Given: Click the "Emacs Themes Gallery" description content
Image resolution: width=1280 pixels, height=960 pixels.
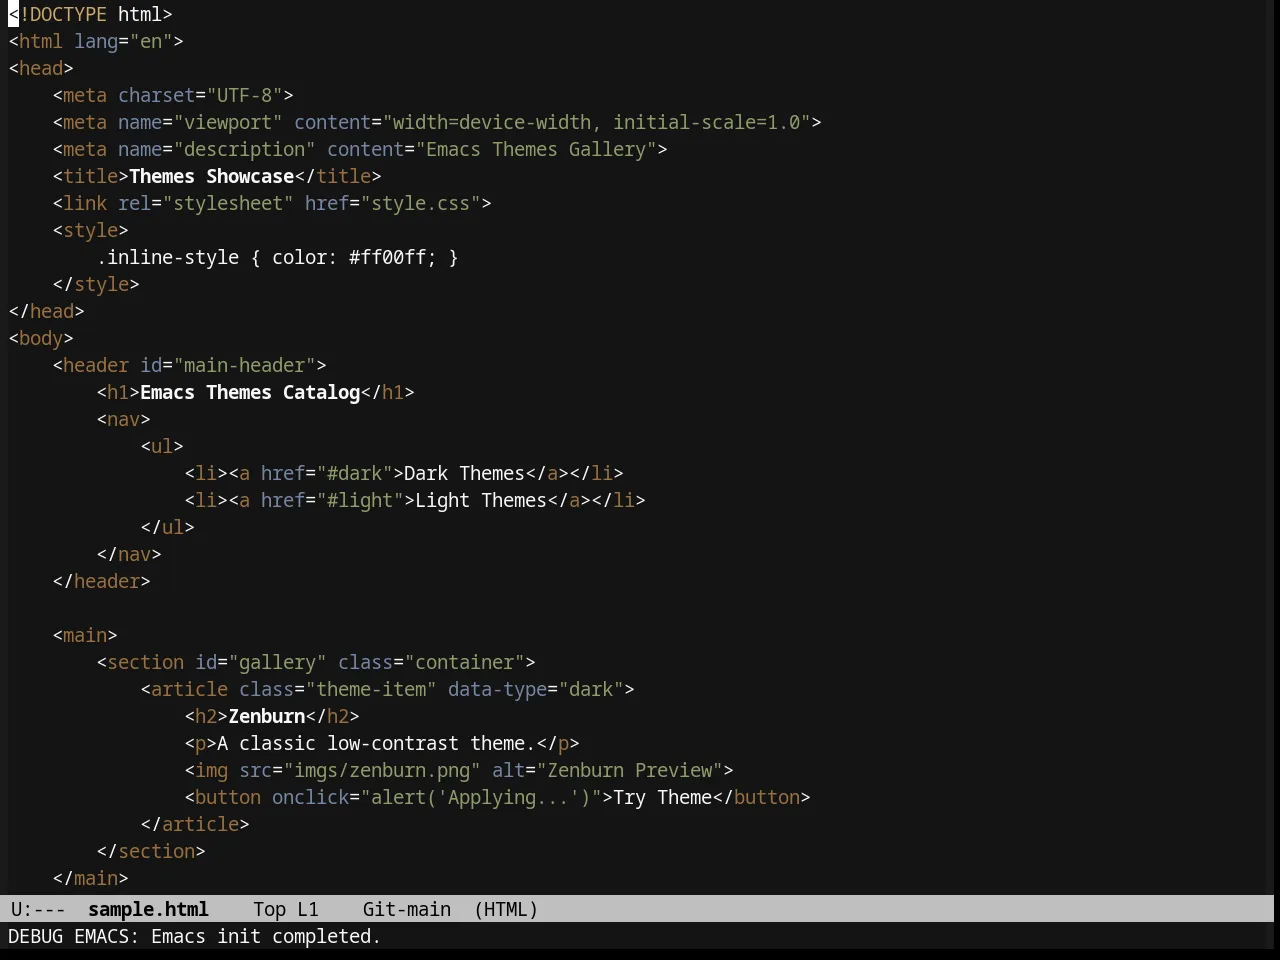Looking at the screenshot, I should (536, 149).
